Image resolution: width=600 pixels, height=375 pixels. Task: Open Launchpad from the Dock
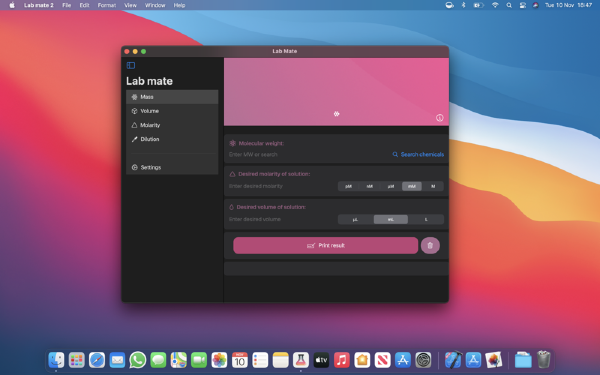(77, 360)
